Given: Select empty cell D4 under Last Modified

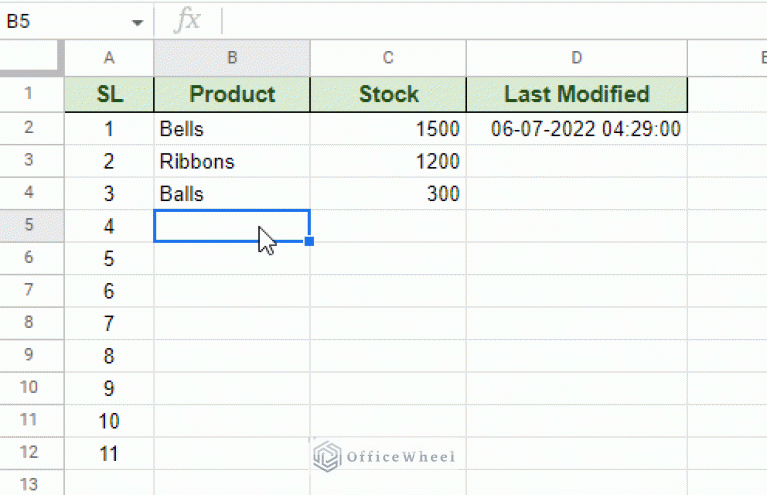Looking at the screenshot, I should 577,193.
